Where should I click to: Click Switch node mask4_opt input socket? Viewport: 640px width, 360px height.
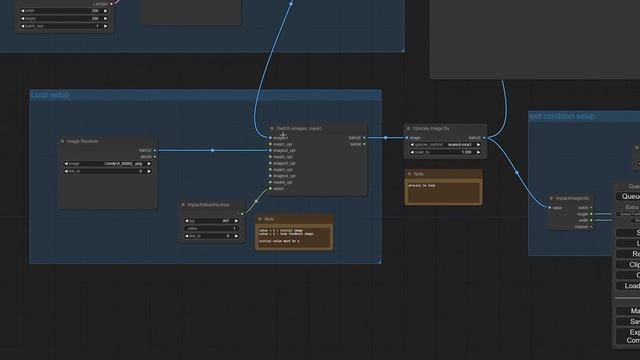click(270, 182)
